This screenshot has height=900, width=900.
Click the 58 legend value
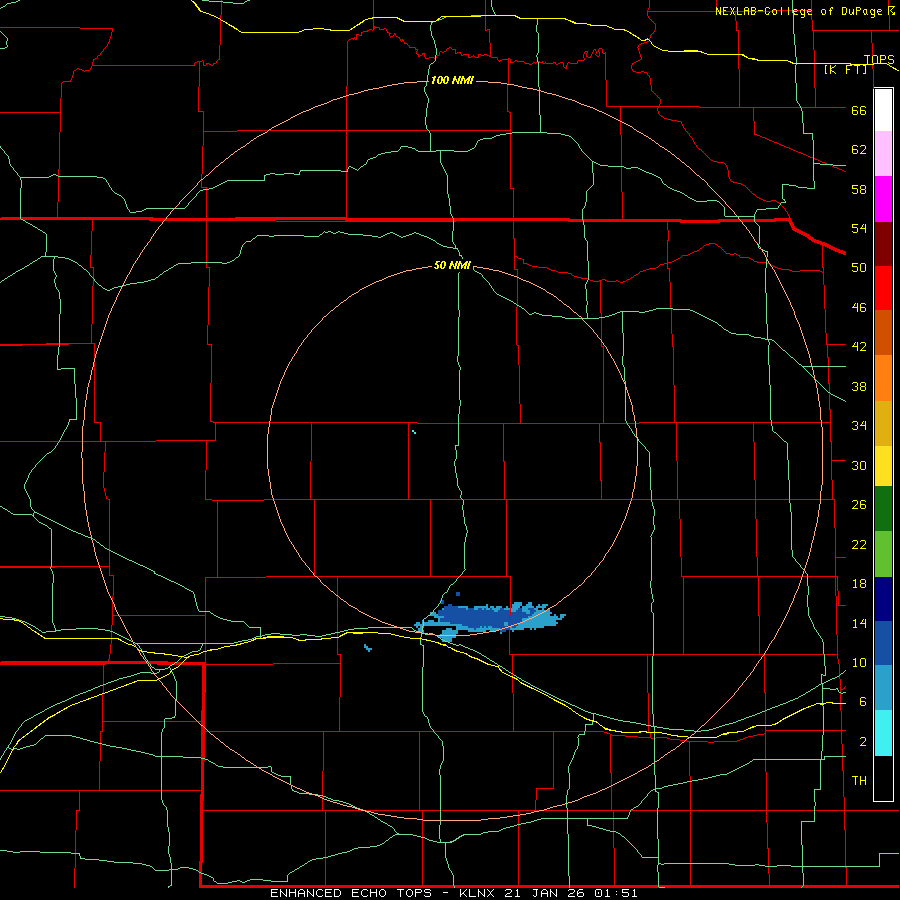pyautogui.click(x=859, y=189)
